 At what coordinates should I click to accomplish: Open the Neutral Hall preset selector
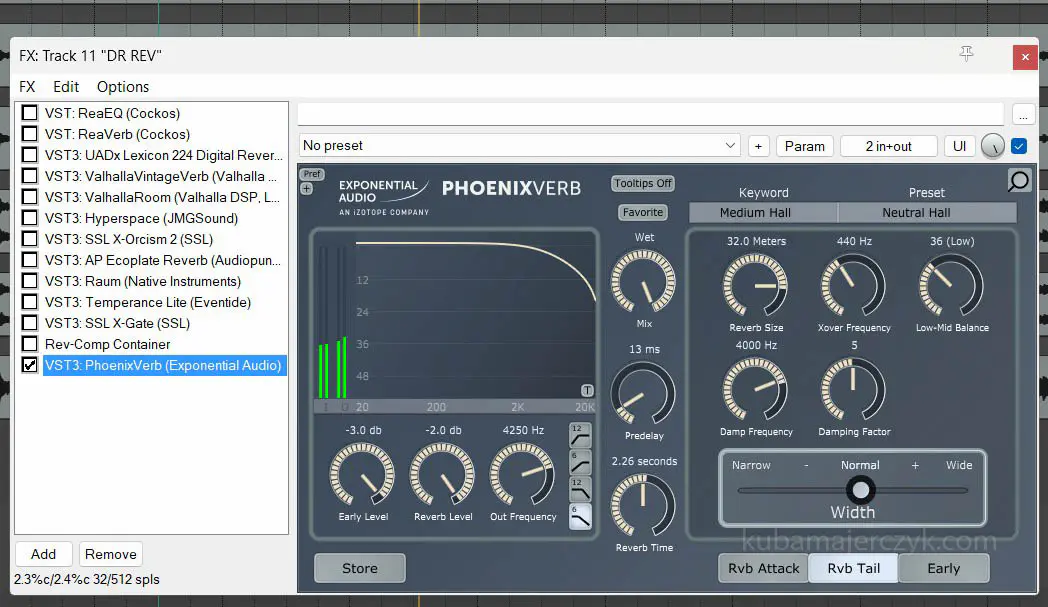click(916, 212)
